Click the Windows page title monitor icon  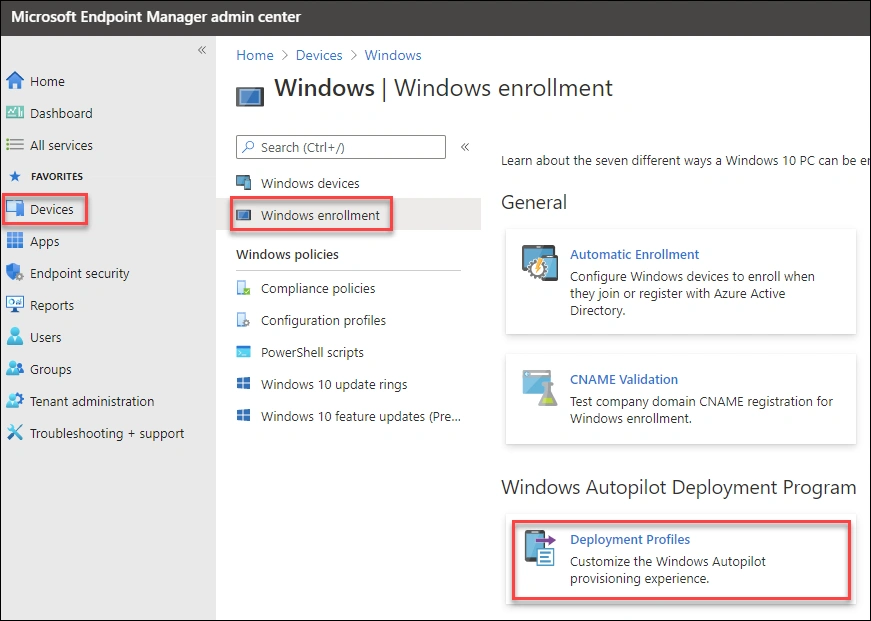250,97
